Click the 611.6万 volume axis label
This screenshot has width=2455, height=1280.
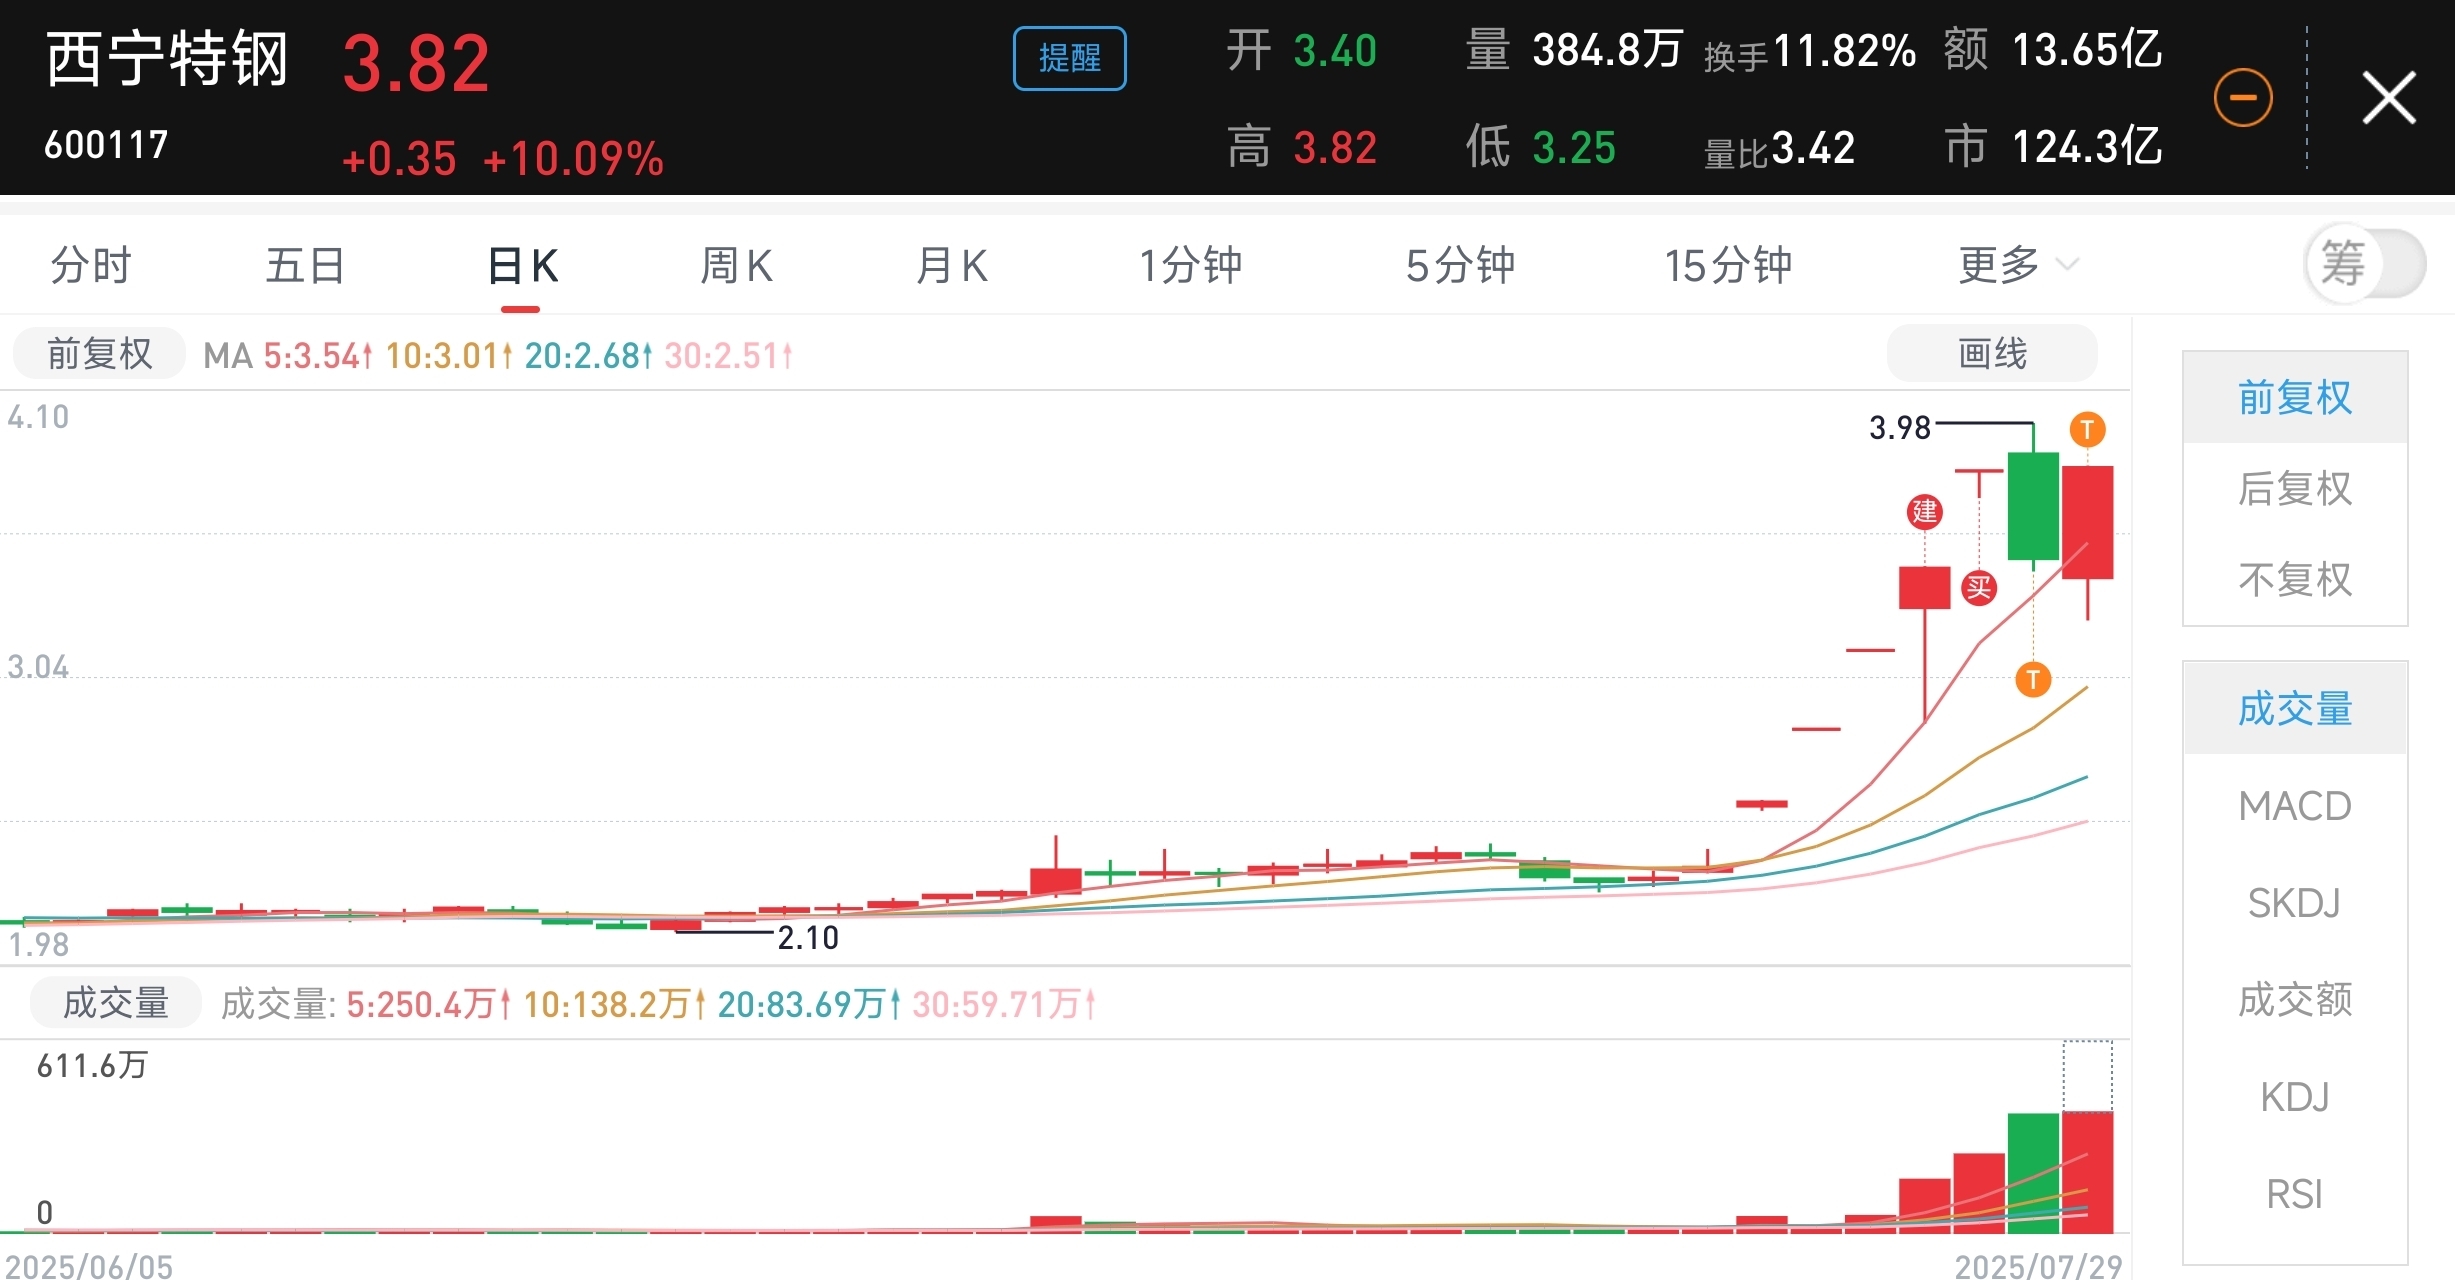click(x=92, y=1066)
